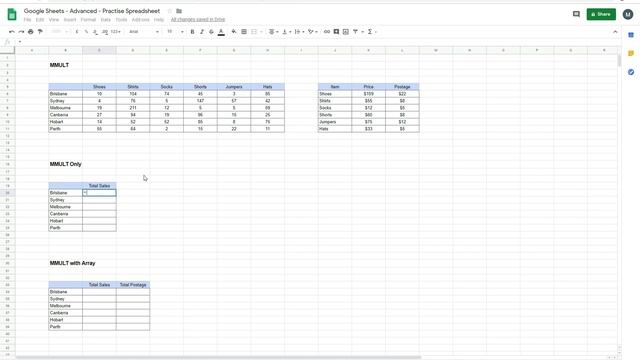
Task: Open the Format menu
Action: pos(88,20)
